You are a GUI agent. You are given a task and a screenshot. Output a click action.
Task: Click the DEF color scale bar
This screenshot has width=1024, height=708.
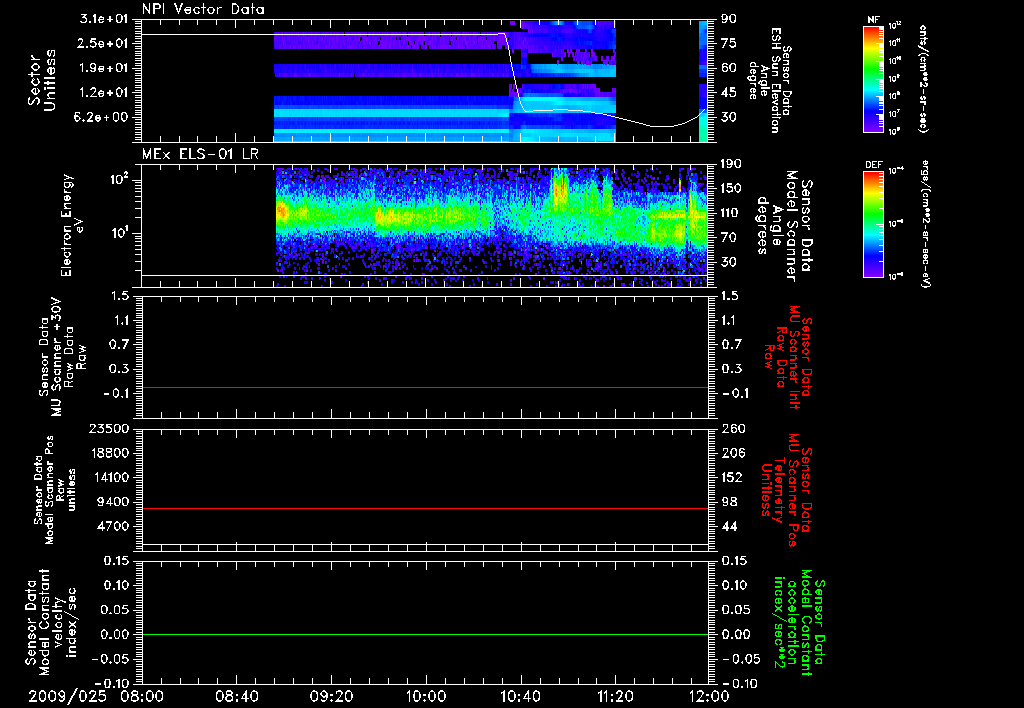point(874,224)
